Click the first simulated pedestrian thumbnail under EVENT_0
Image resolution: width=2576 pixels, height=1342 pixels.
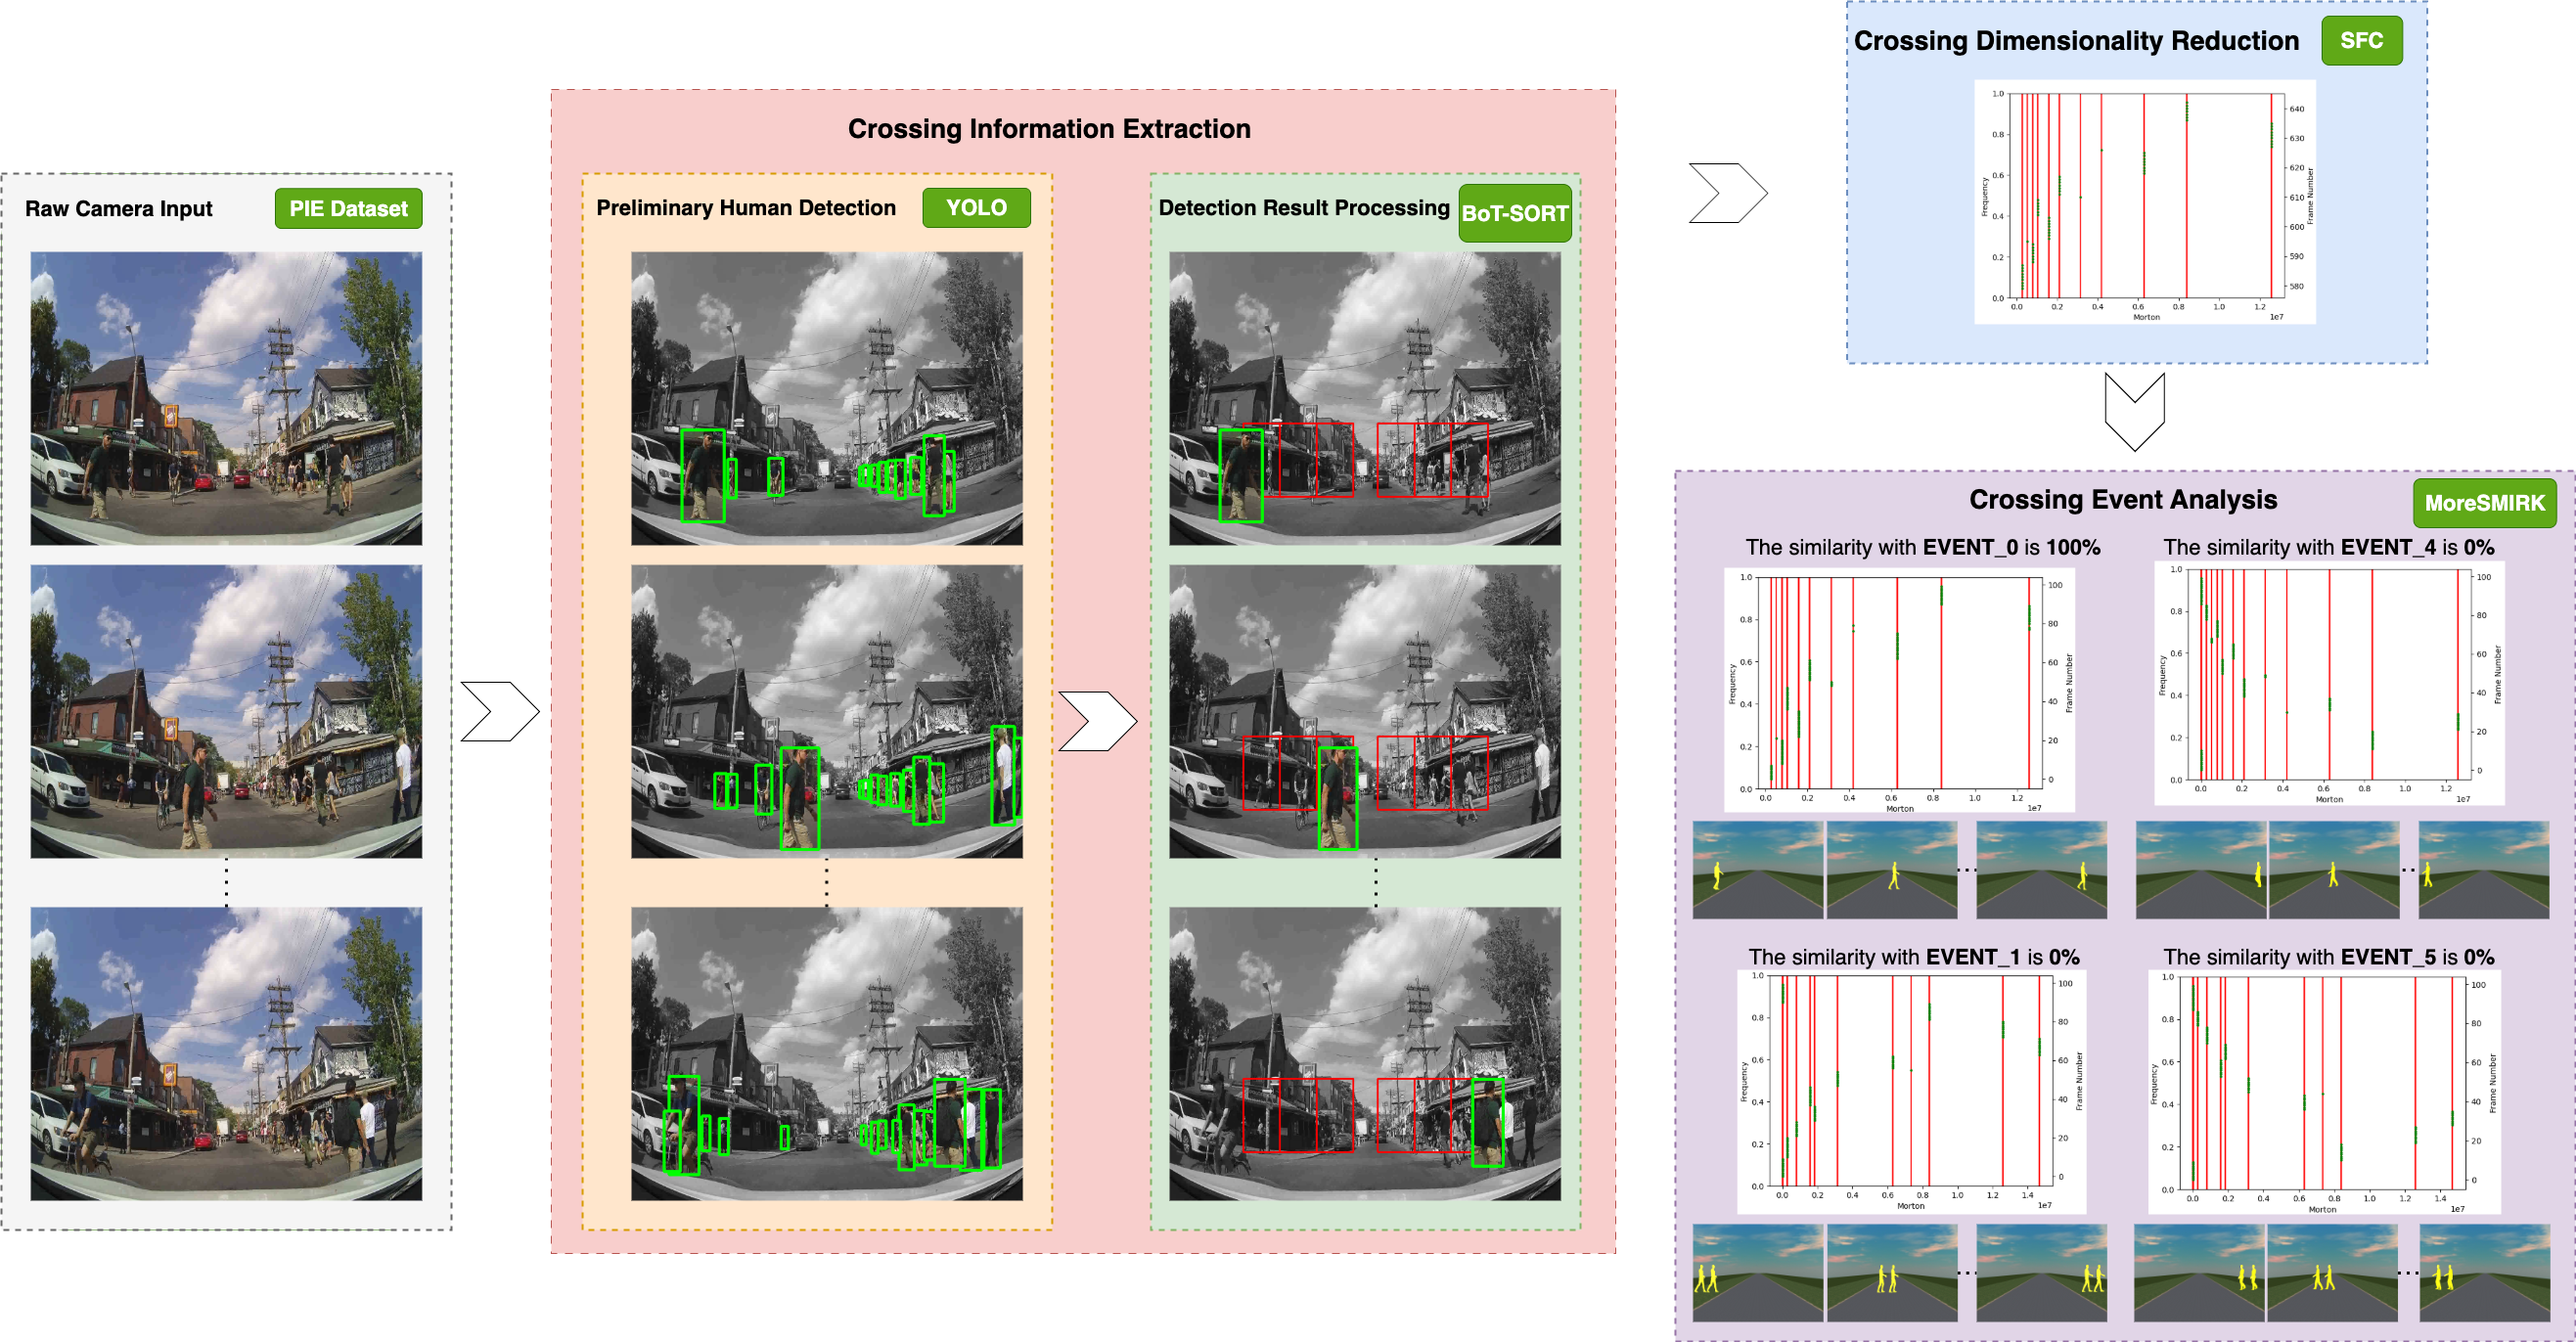coord(1756,869)
